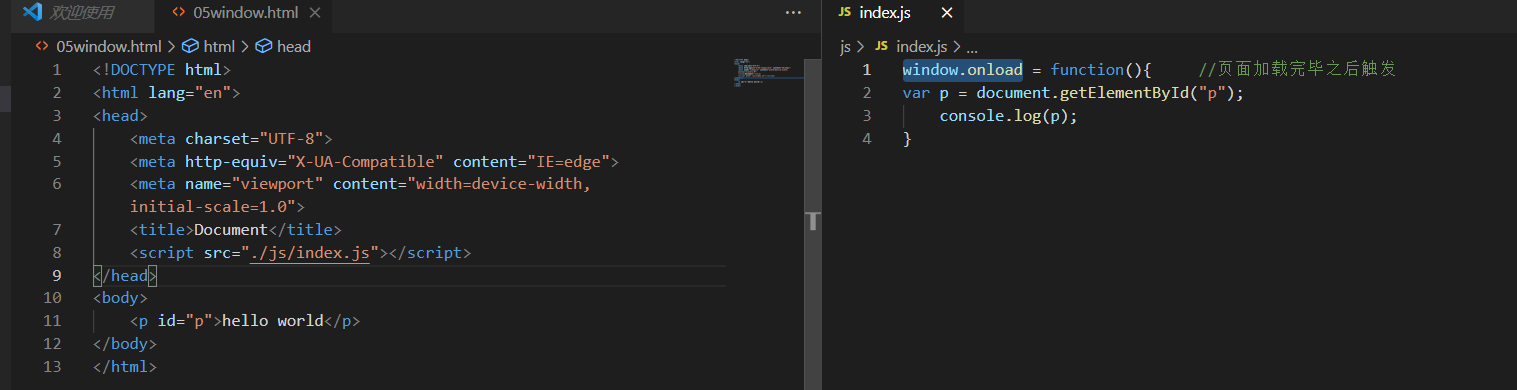Image resolution: width=1517 pixels, height=390 pixels.
Task: Click the JS icon on index.js tab
Action: click(x=844, y=13)
